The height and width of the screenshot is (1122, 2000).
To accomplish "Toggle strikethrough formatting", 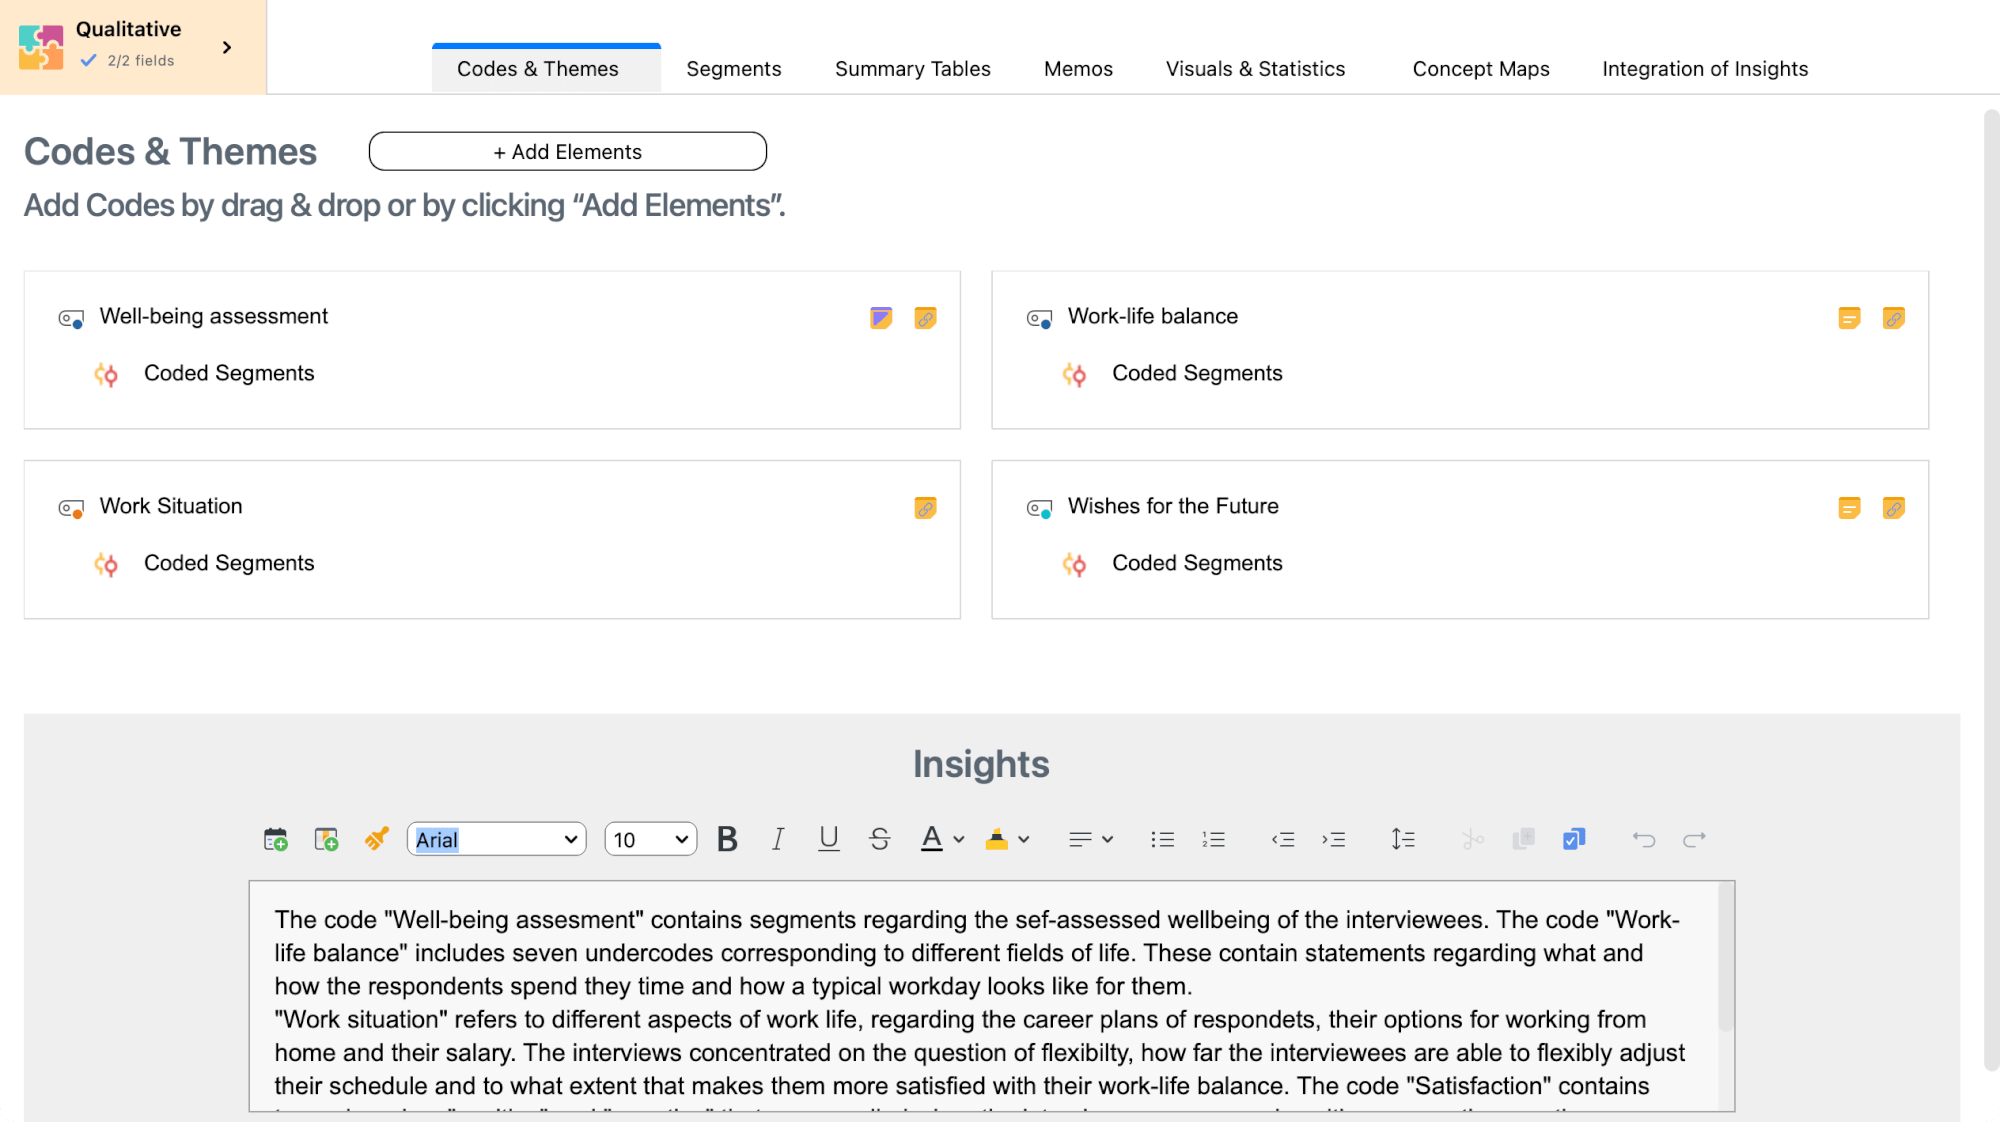I will tap(879, 839).
